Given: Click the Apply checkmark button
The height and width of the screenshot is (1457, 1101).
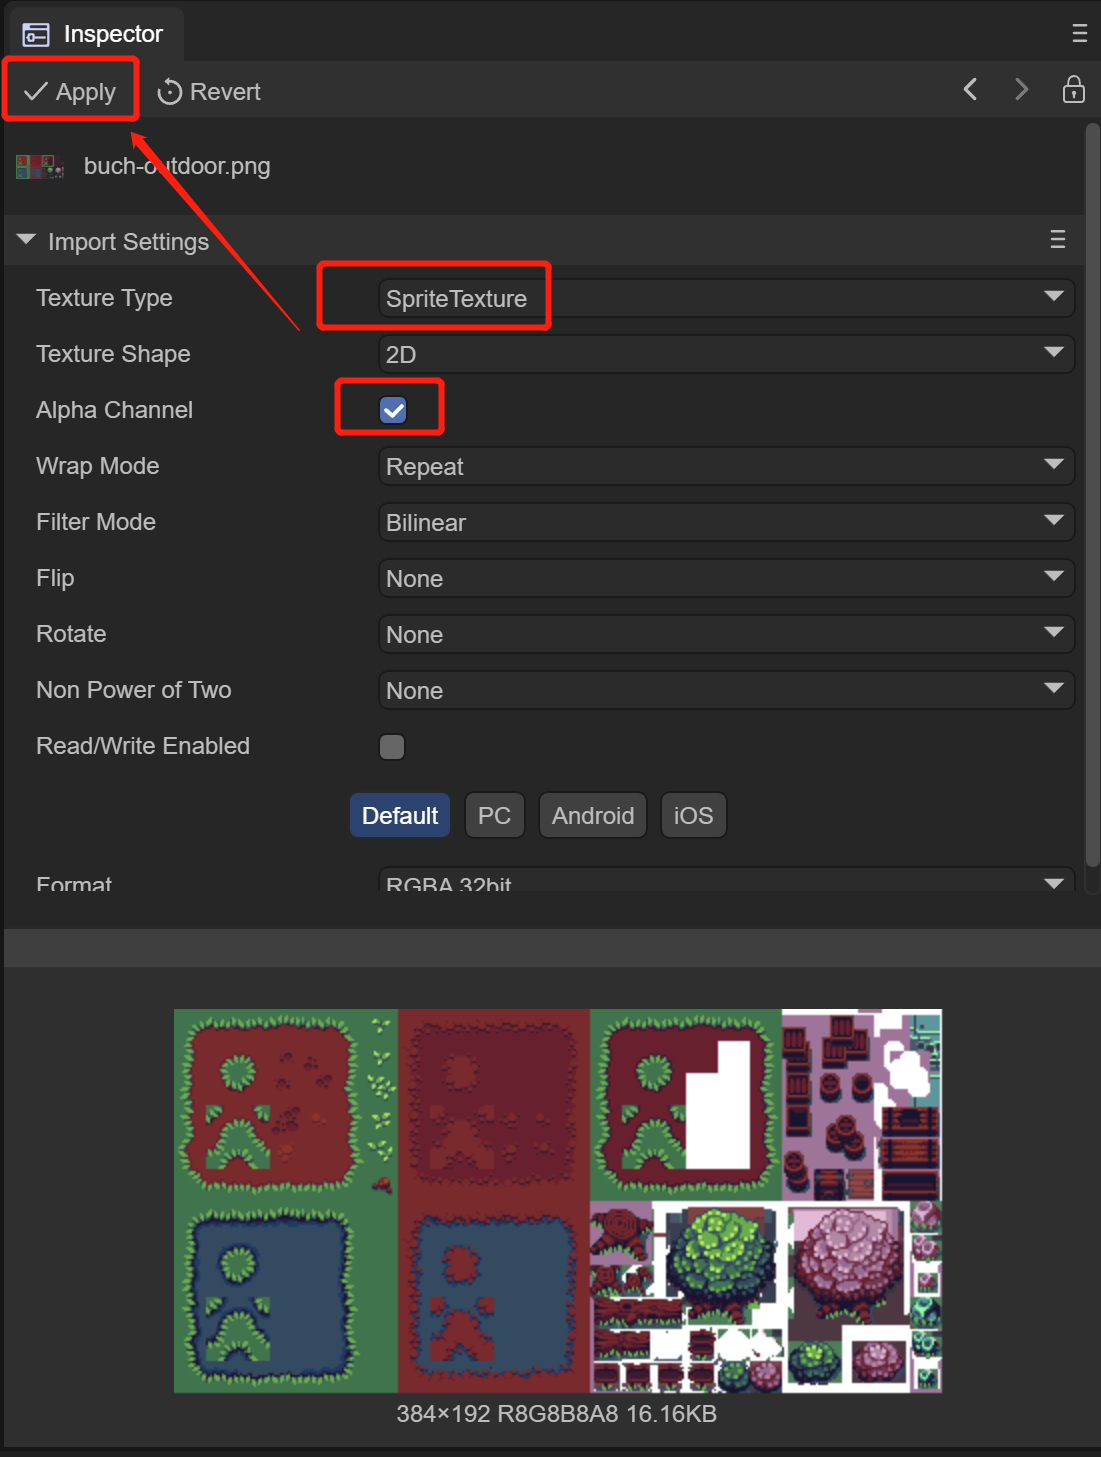Looking at the screenshot, I should point(70,92).
